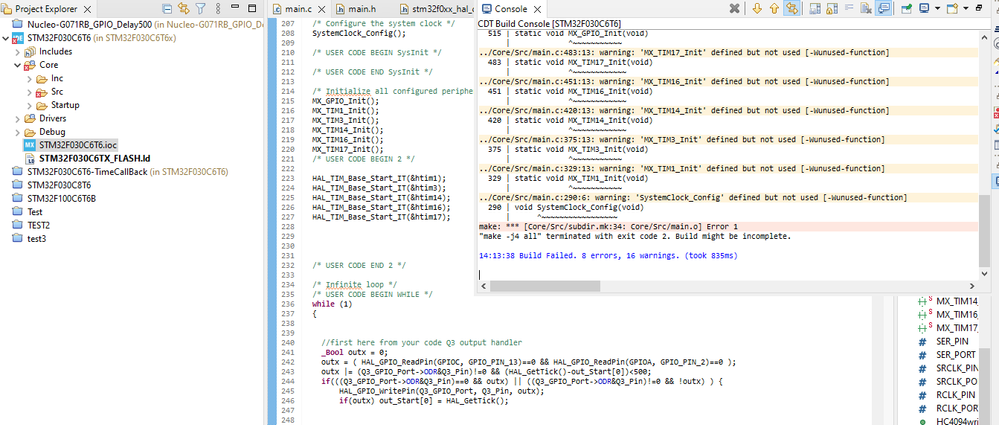Click MX_TIM17_Init warning link in console
Image resolution: width=999 pixels, height=425 pixels.
(x=684, y=53)
